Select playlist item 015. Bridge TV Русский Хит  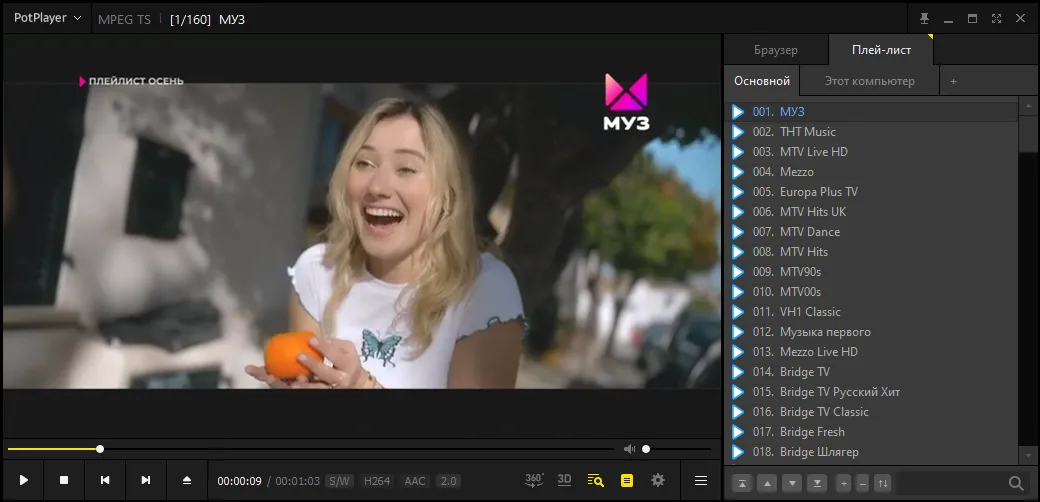[871, 392]
